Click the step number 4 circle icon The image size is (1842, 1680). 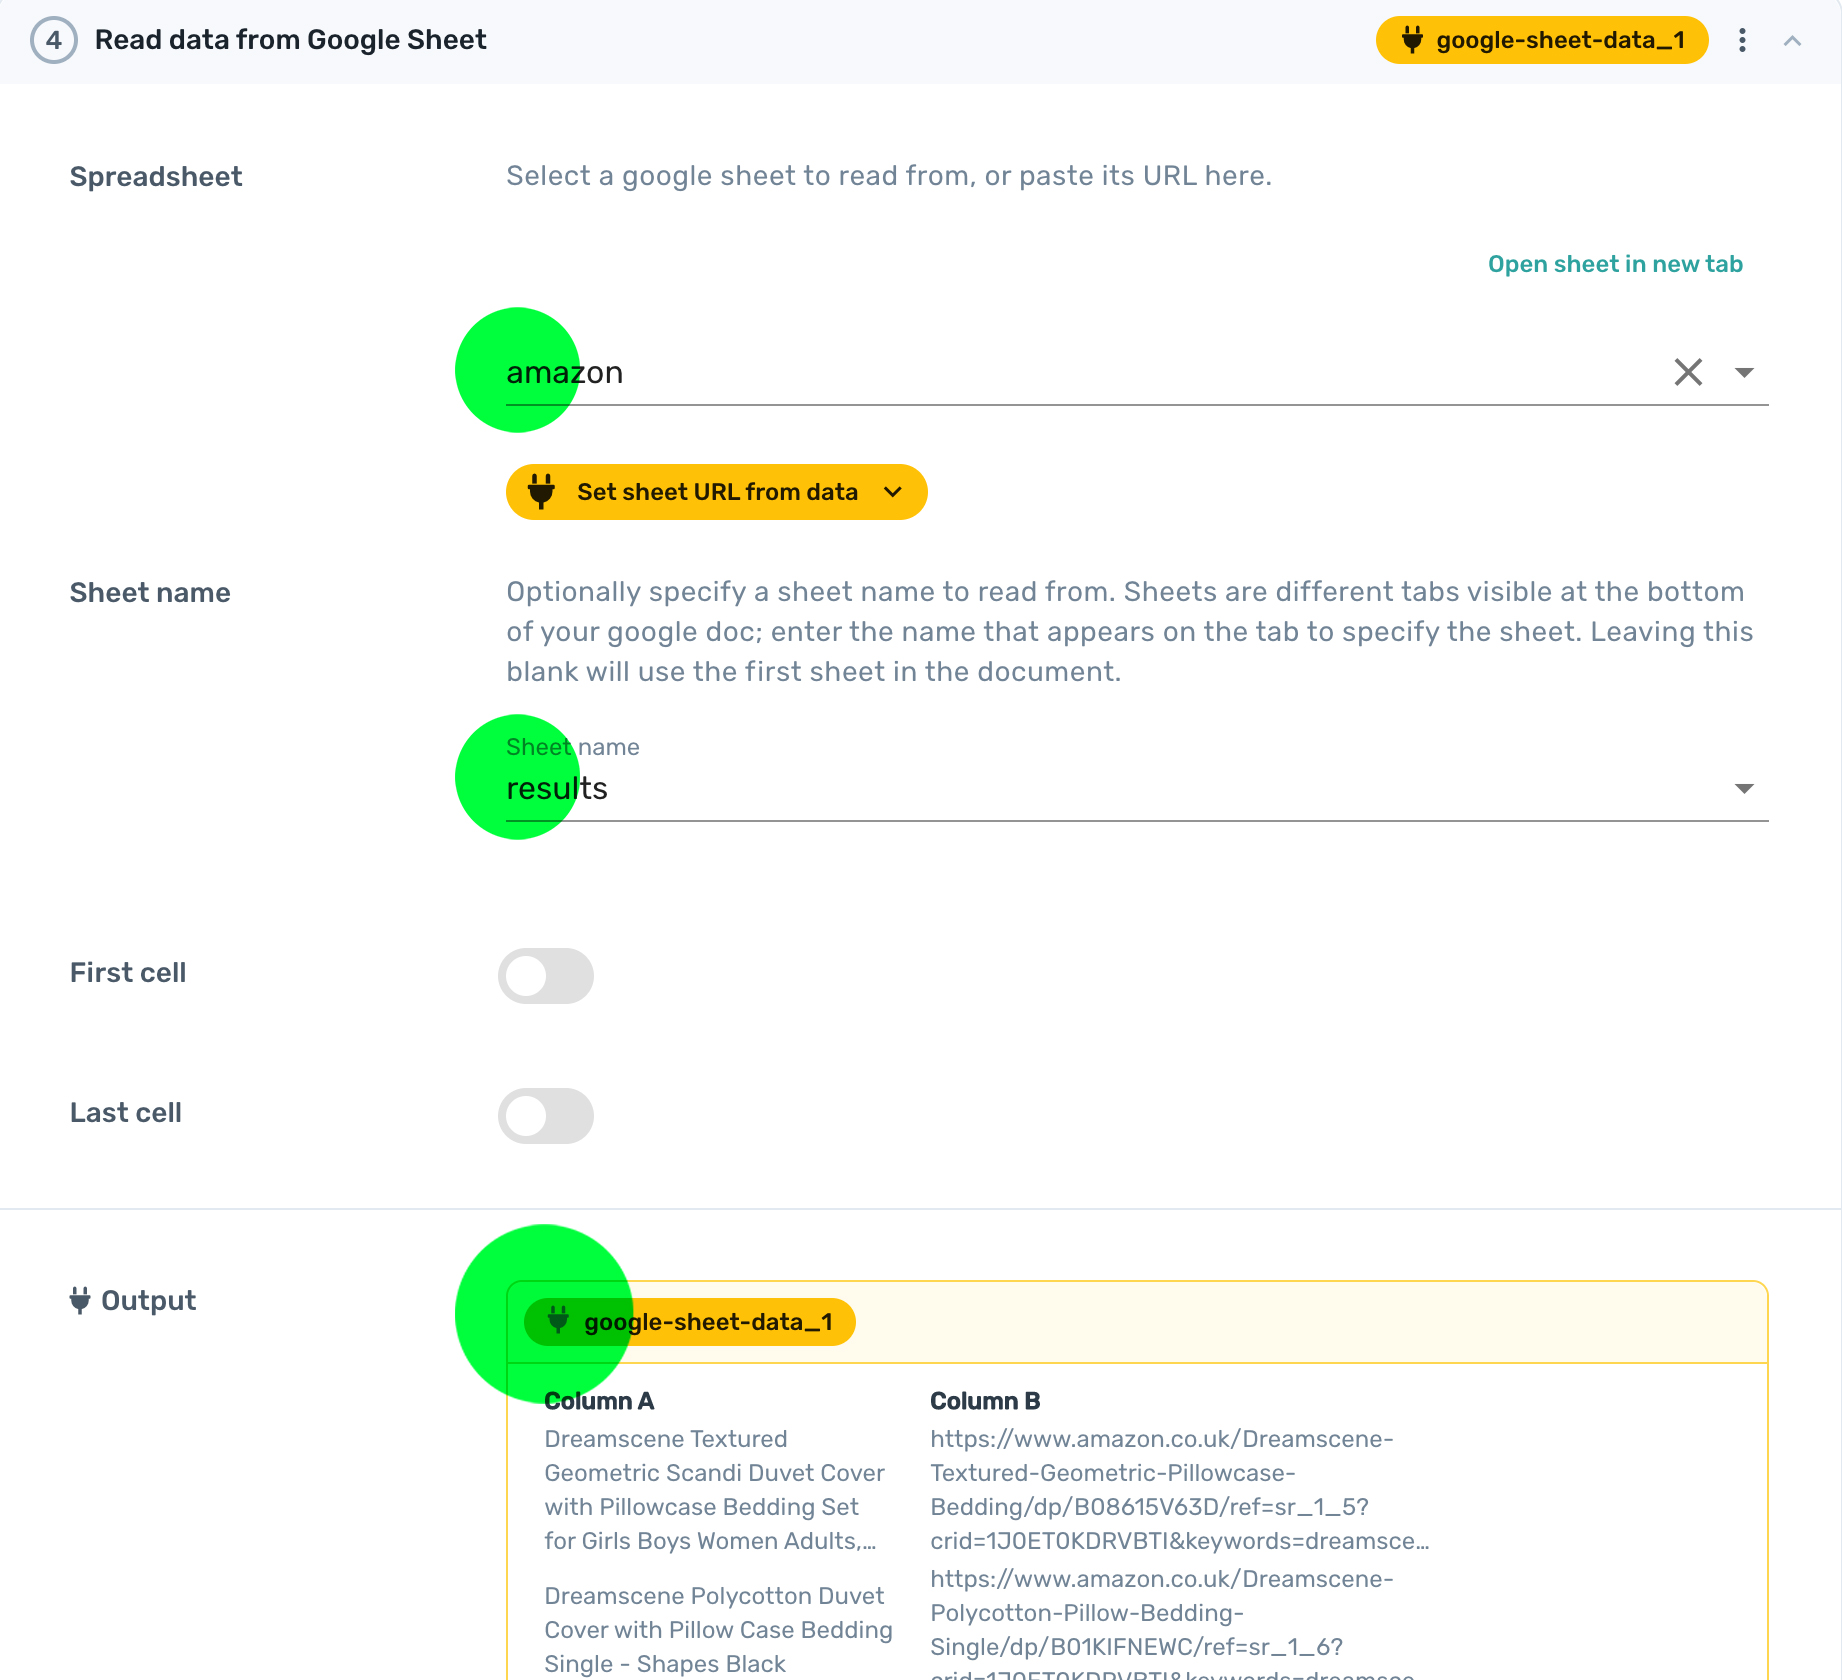(54, 40)
